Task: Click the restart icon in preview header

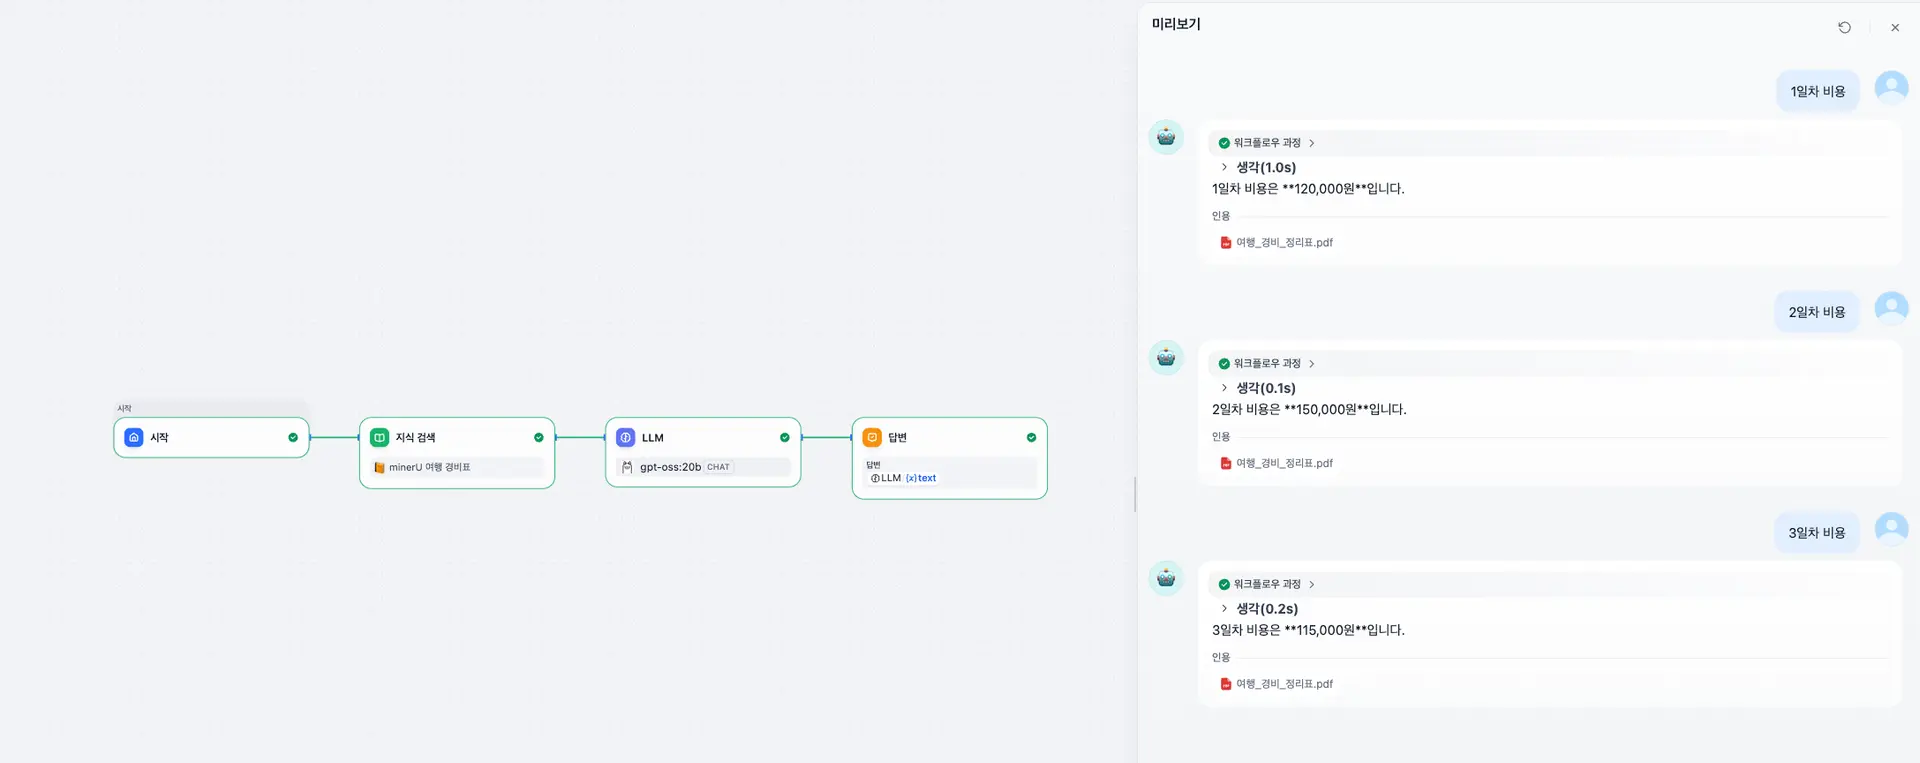Action: coord(1844,28)
